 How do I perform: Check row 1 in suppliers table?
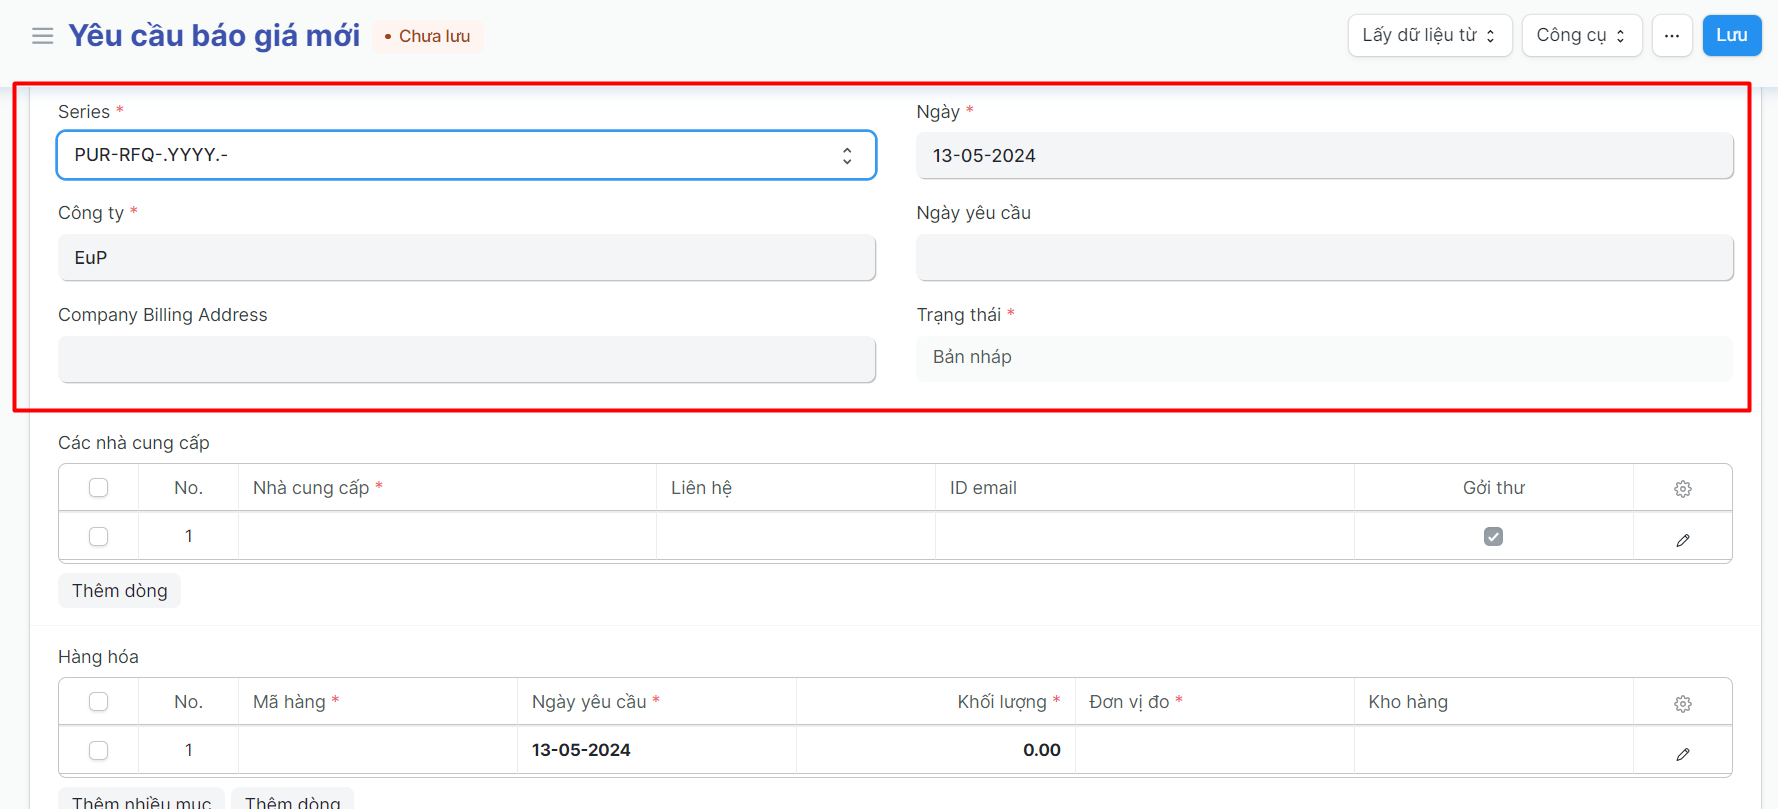[x=98, y=537]
